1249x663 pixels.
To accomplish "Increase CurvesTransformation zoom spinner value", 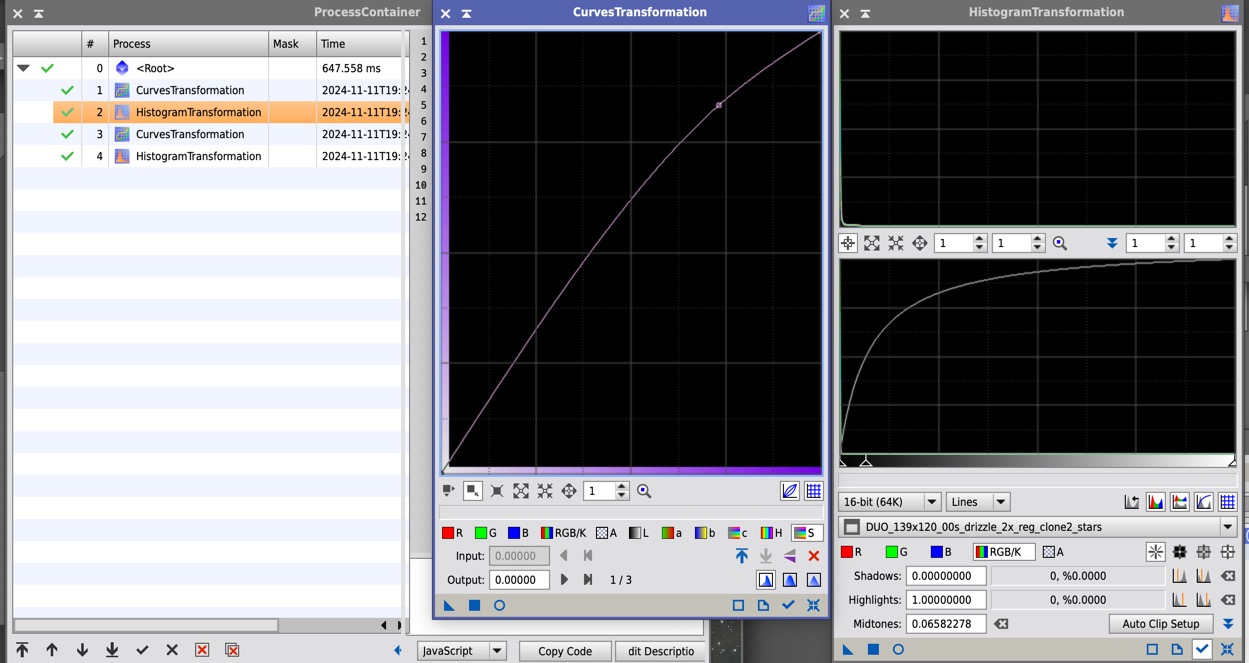I will [622, 487].
